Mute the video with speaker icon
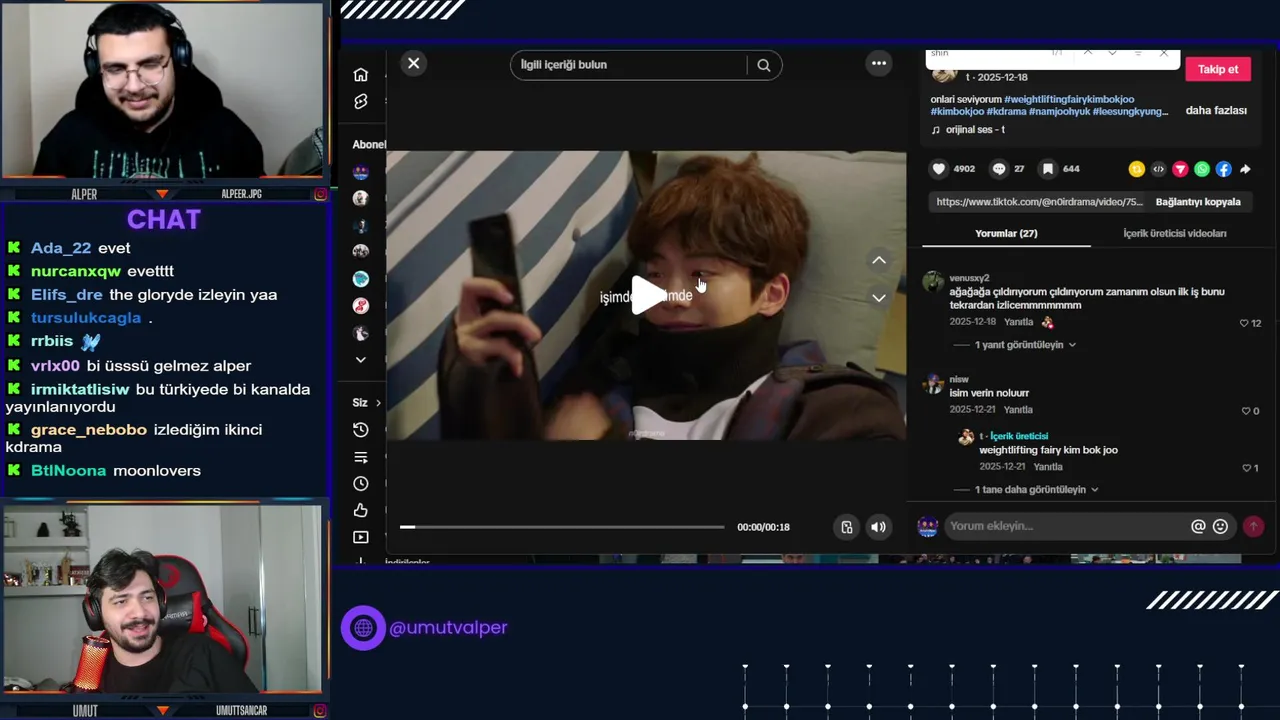 tap(878, 527)
